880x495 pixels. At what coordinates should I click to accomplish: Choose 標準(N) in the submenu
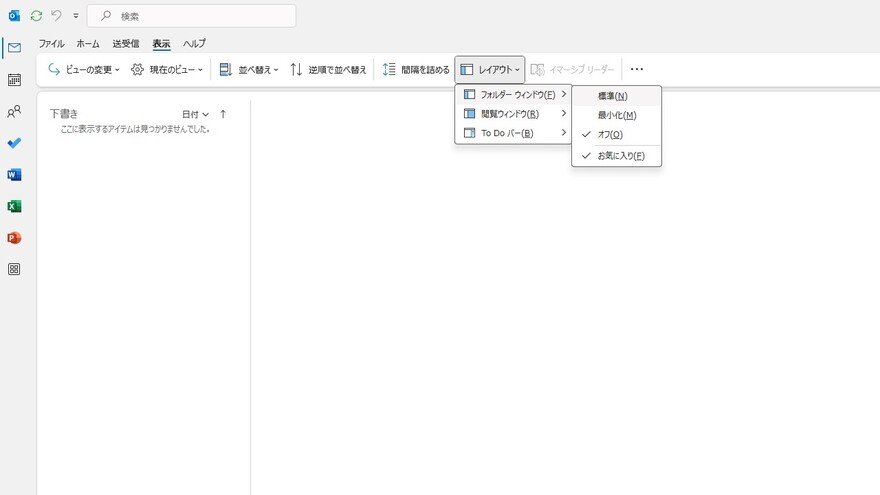click(x=612, y=96)
